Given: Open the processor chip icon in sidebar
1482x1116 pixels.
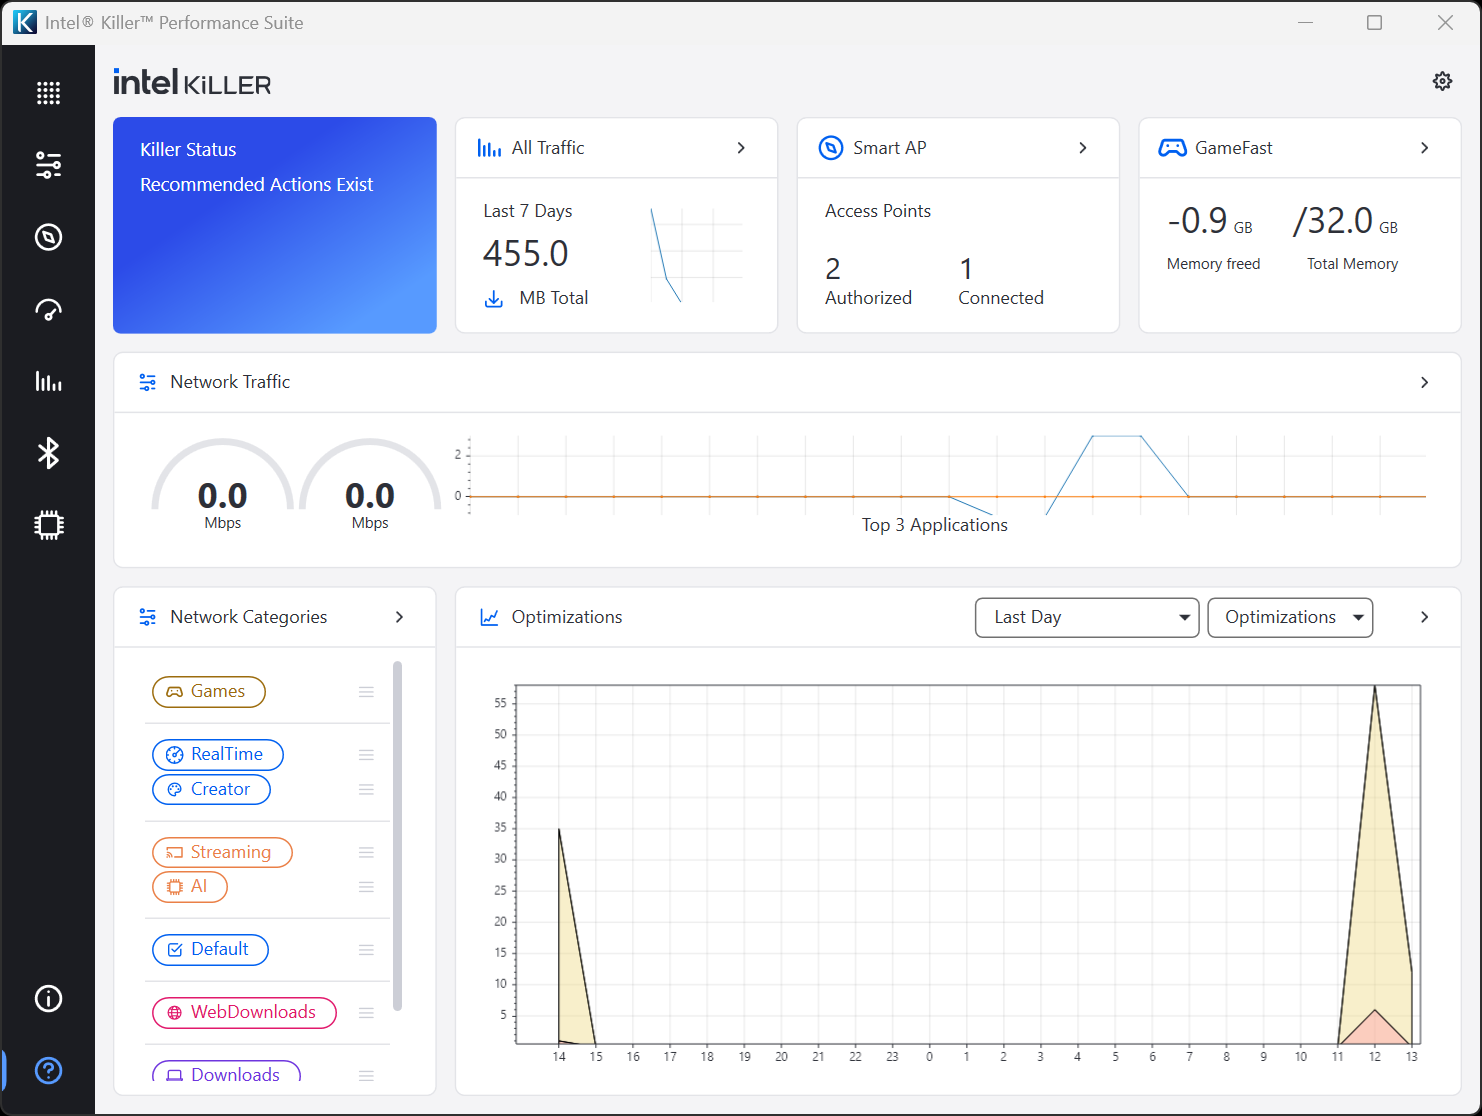Looking at the screenshot, I should pos(48,525).
